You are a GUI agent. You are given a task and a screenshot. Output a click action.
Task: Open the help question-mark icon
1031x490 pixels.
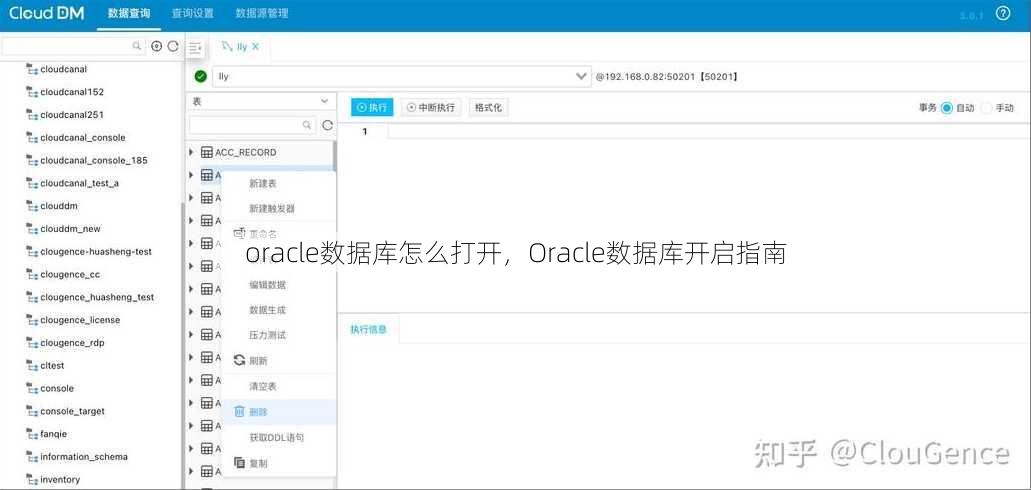point(1002,13)
